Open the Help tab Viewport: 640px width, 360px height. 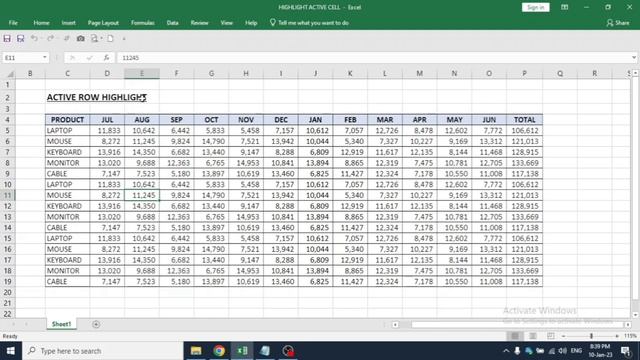pyautogui.click(x=251, y=23)
